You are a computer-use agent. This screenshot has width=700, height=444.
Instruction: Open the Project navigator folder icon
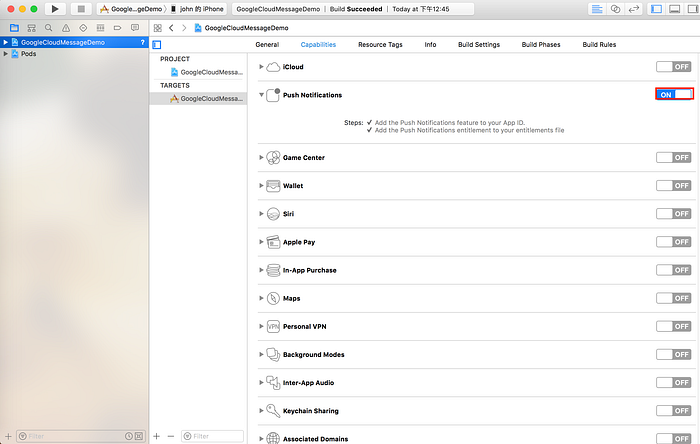coord(14,28)
